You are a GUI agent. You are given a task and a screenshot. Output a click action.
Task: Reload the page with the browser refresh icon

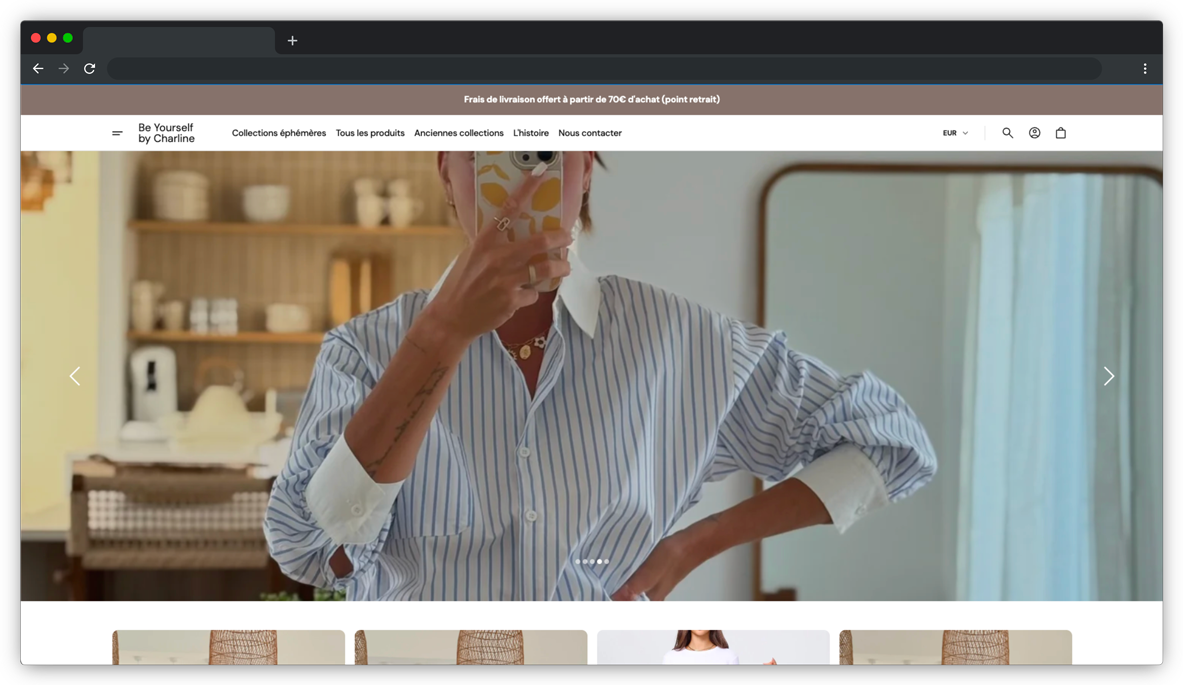tap(90, 69)
